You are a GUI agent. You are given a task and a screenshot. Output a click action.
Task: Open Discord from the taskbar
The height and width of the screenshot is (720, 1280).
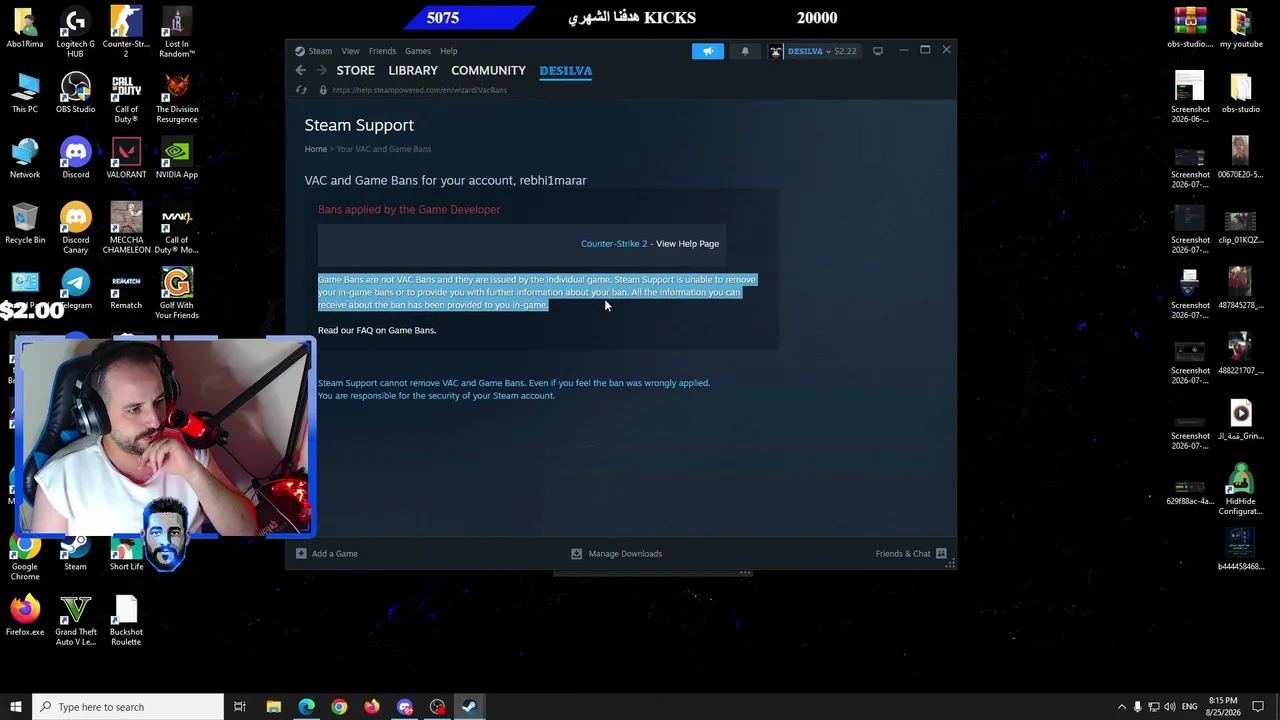pyautogui.click(x=405, y=707)
